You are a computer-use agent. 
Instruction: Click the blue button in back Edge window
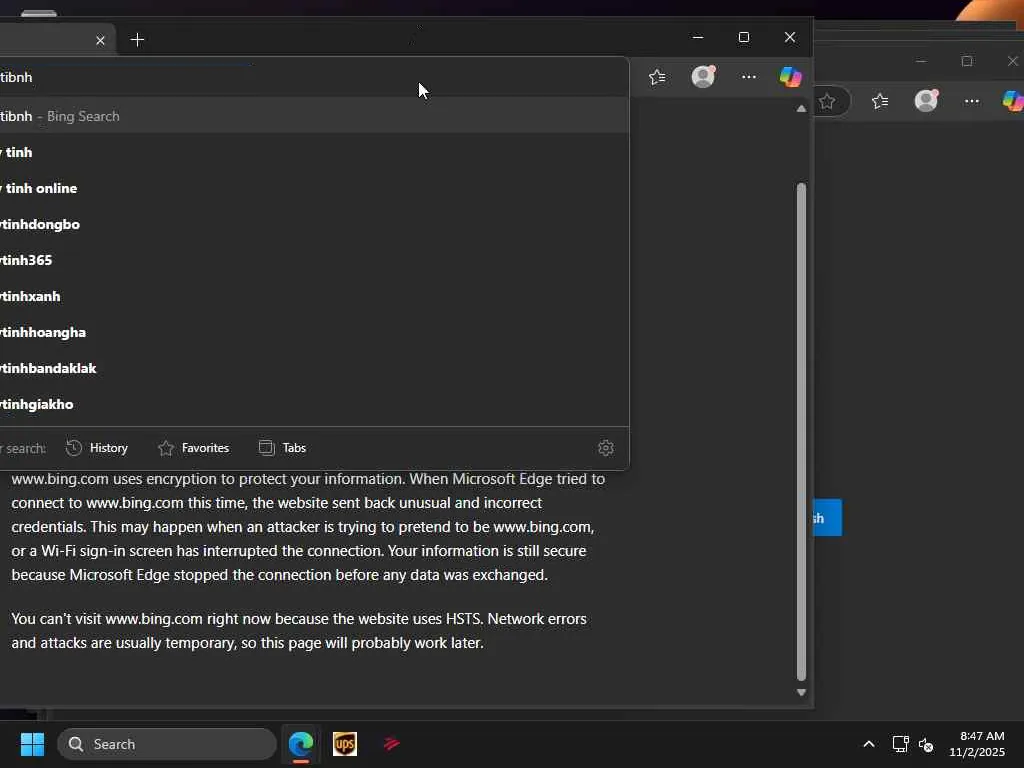(x=827, y=518)
